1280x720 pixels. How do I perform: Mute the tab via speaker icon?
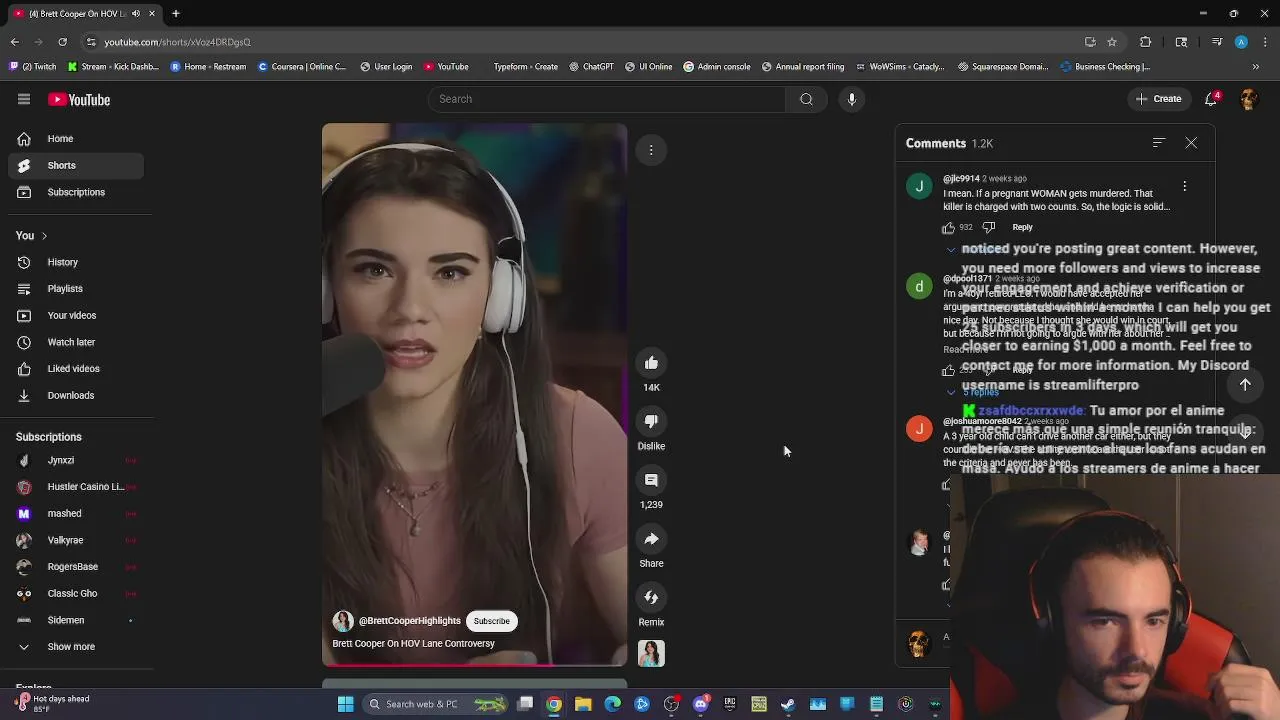pos(136,13)
